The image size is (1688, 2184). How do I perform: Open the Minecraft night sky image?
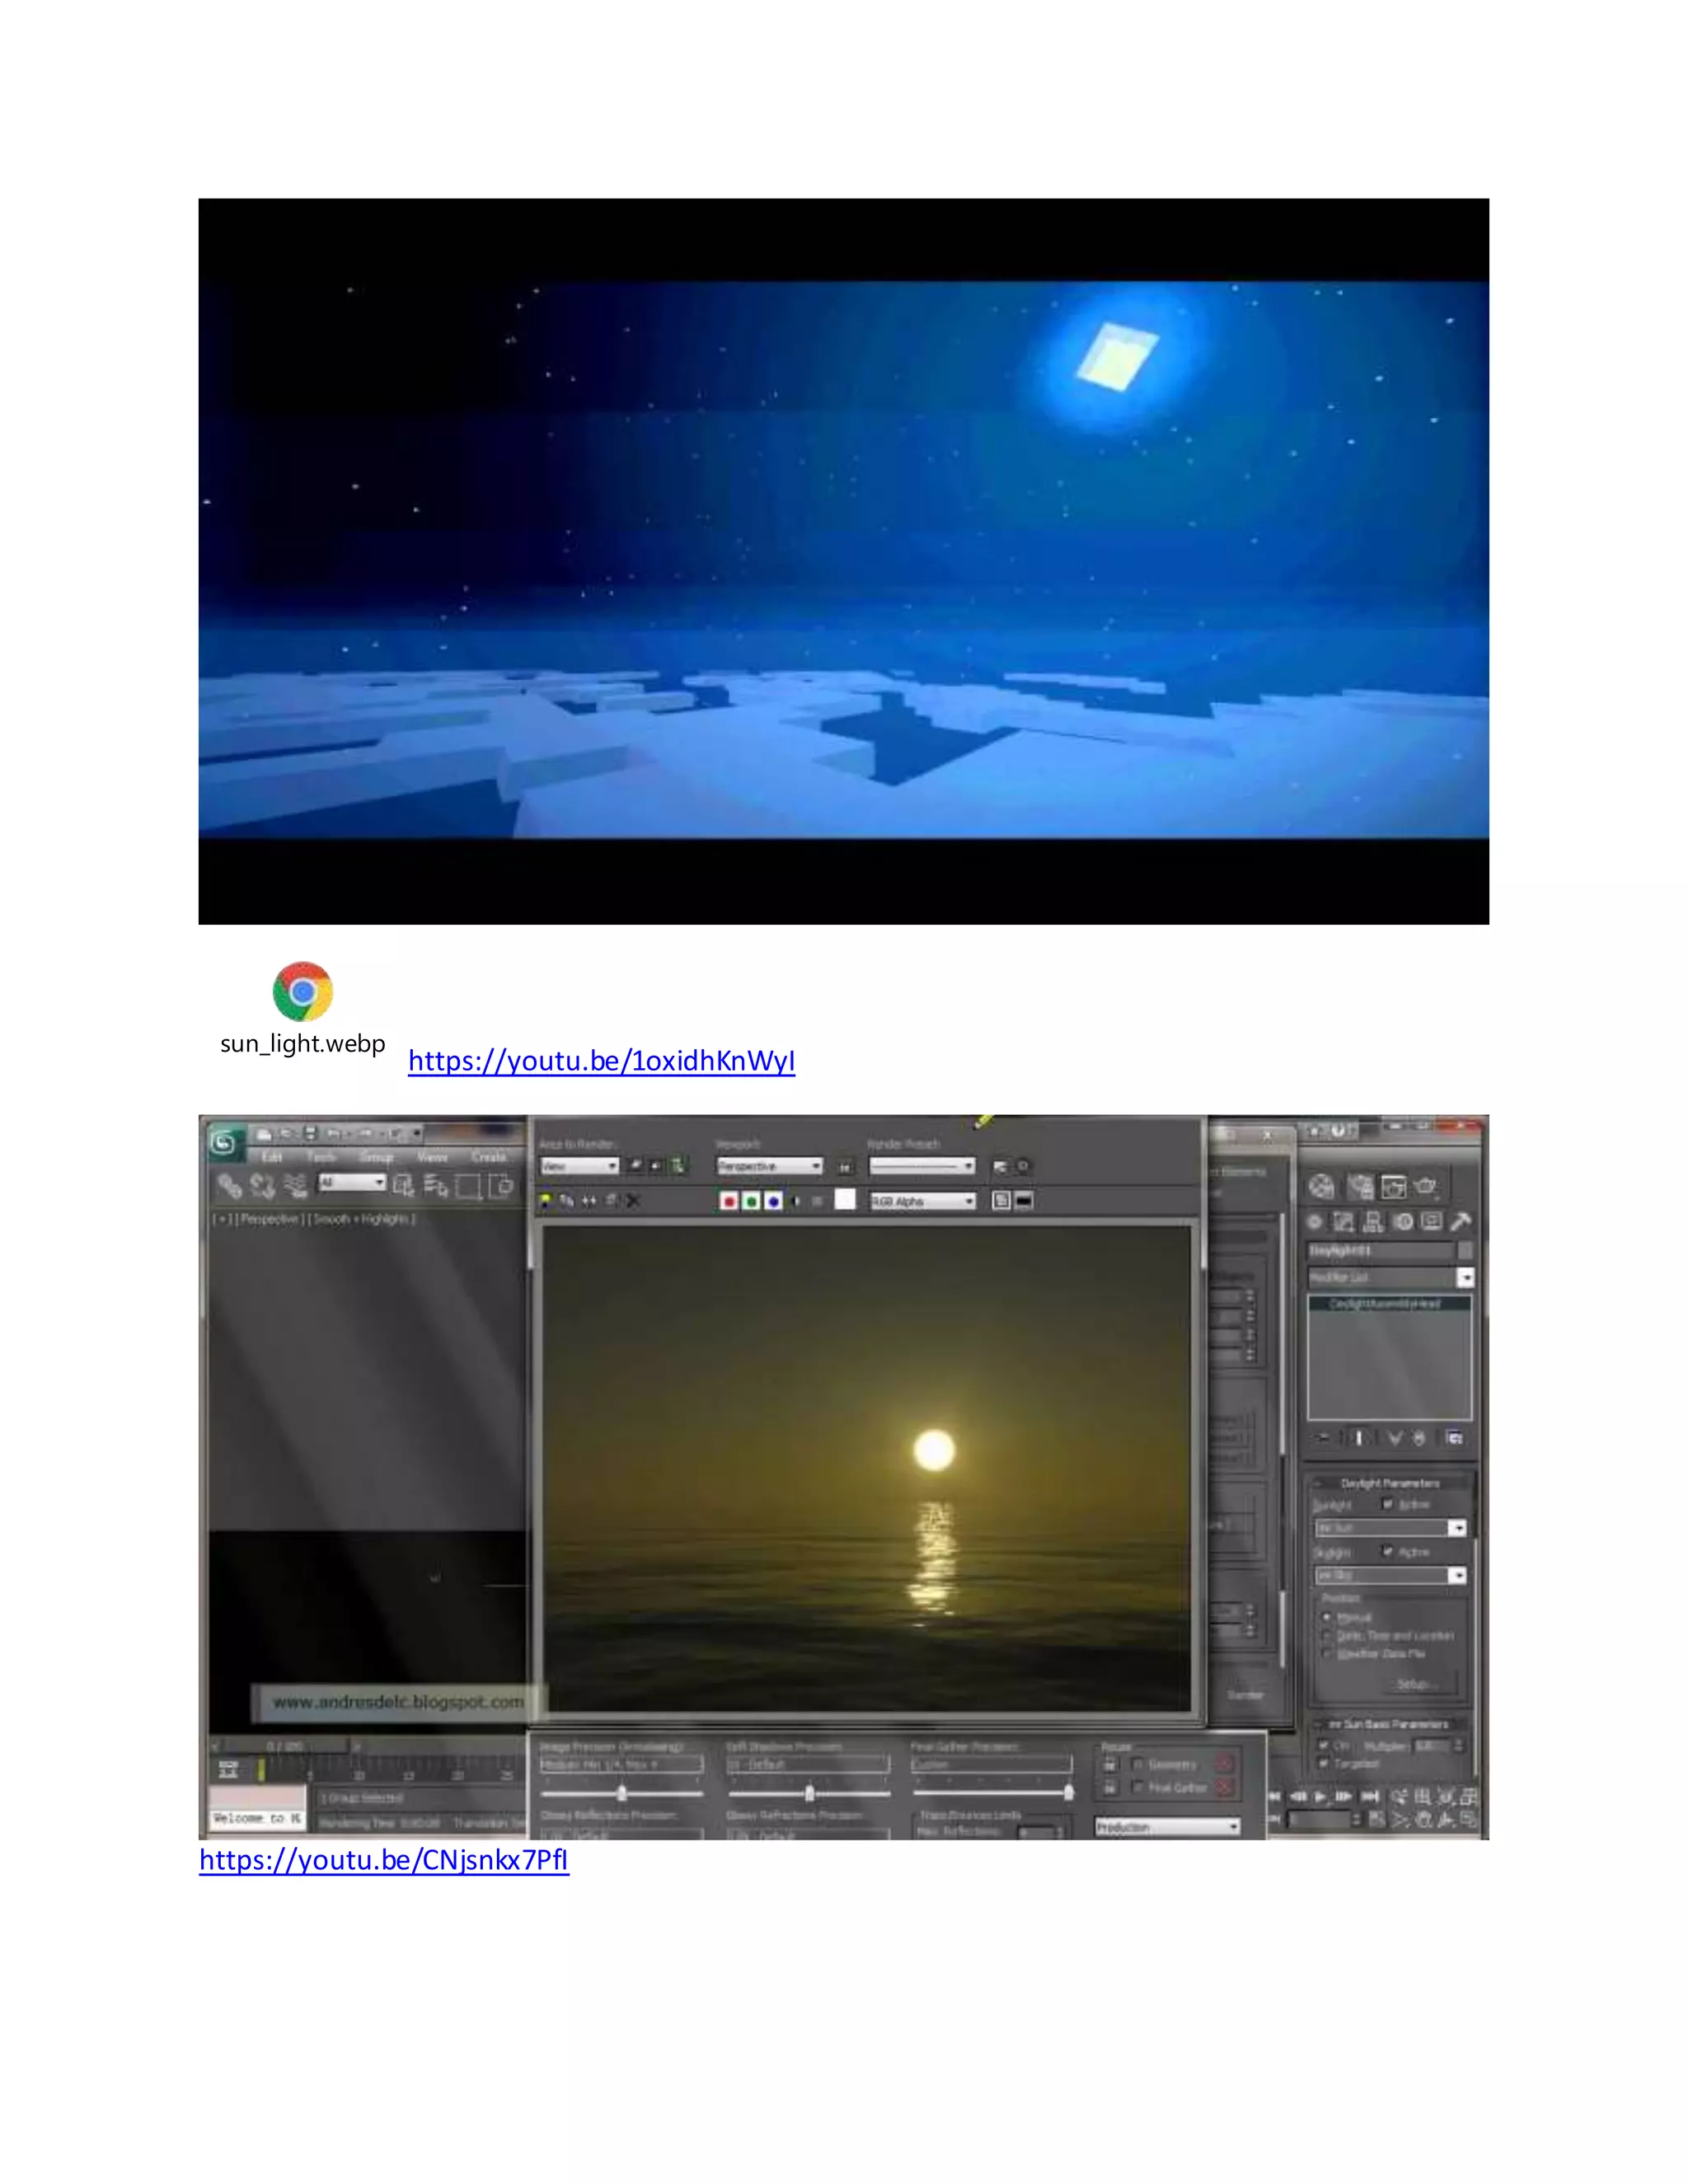point(843,561)
